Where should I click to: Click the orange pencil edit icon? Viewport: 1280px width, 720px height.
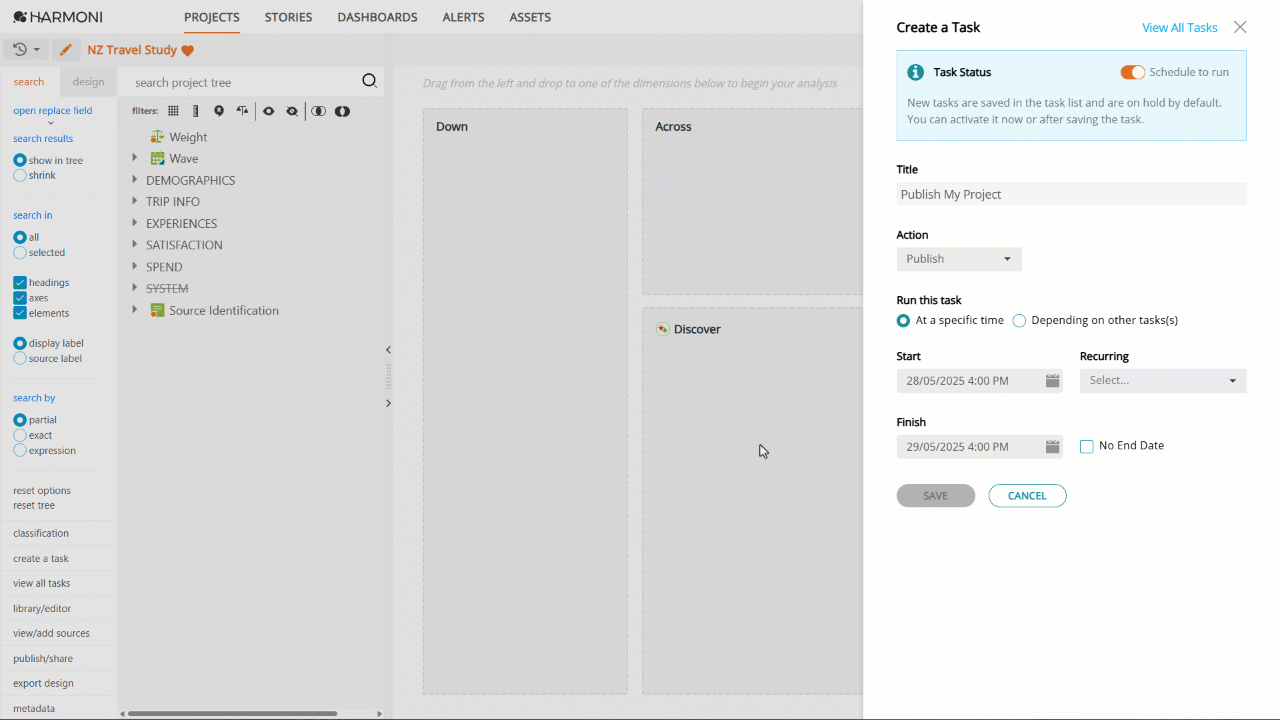tap(65, 49)
